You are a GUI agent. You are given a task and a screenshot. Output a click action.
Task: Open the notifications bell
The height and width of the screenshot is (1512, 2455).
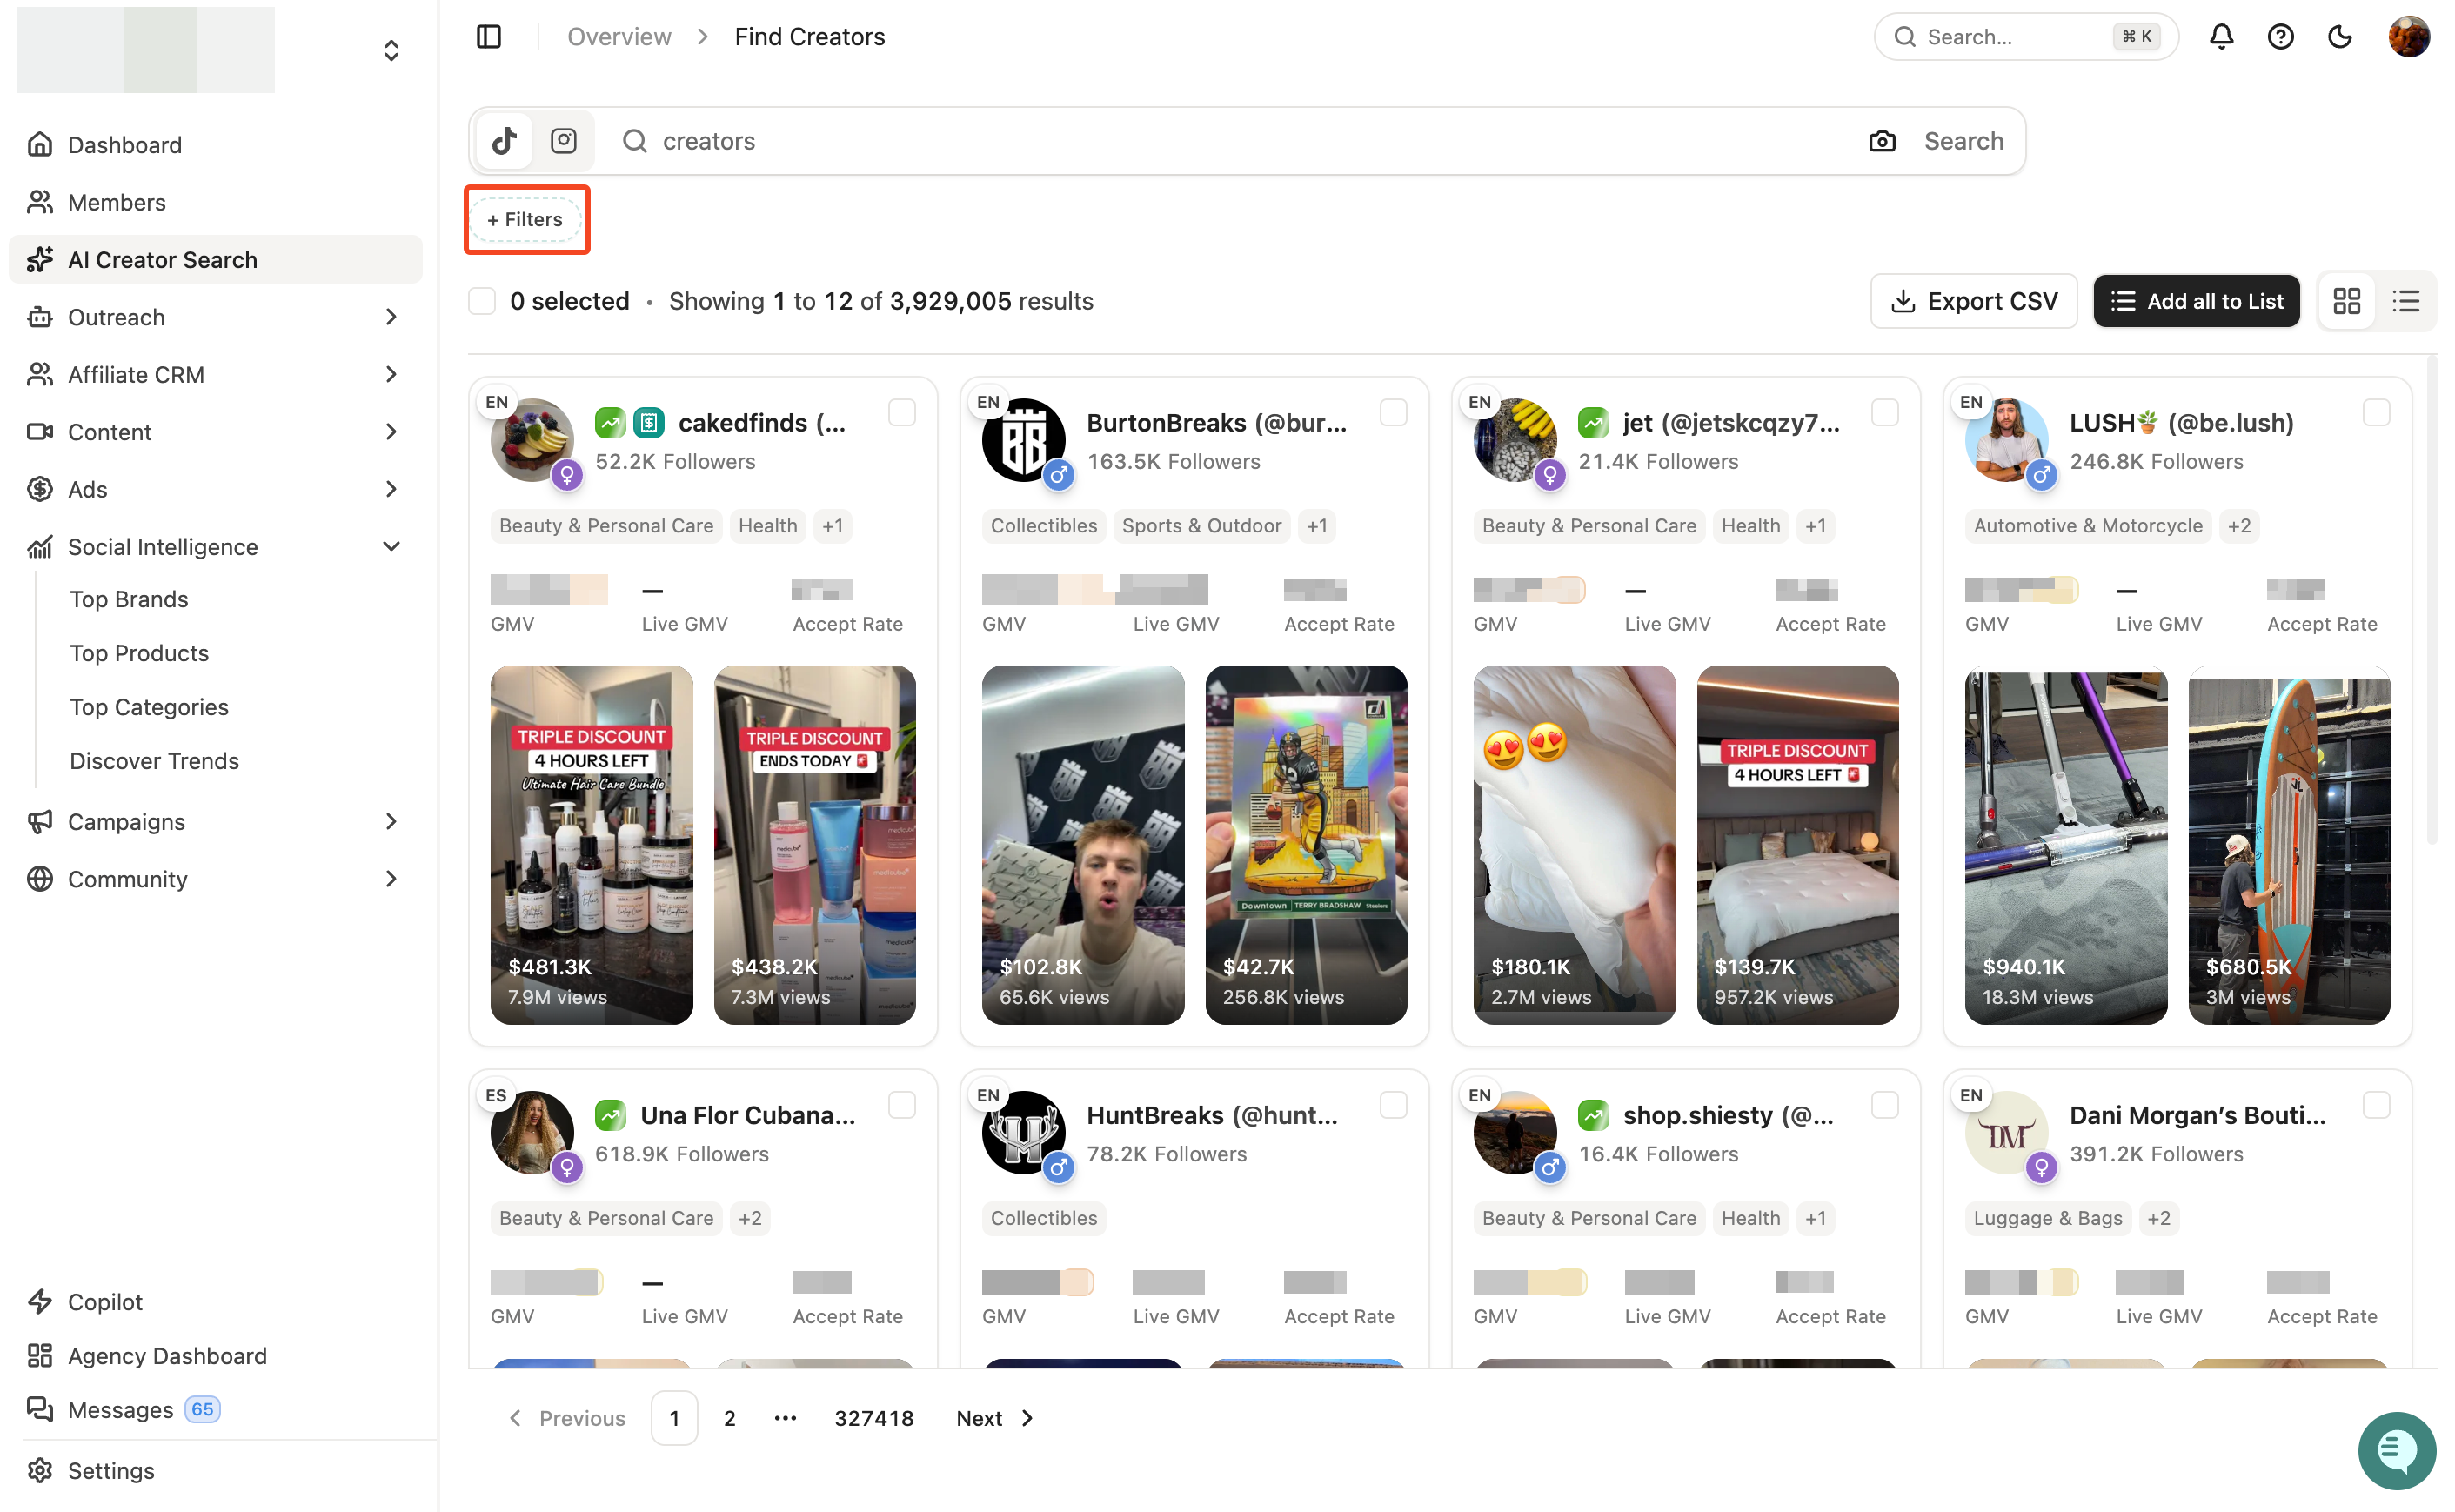coord(2221,37)
